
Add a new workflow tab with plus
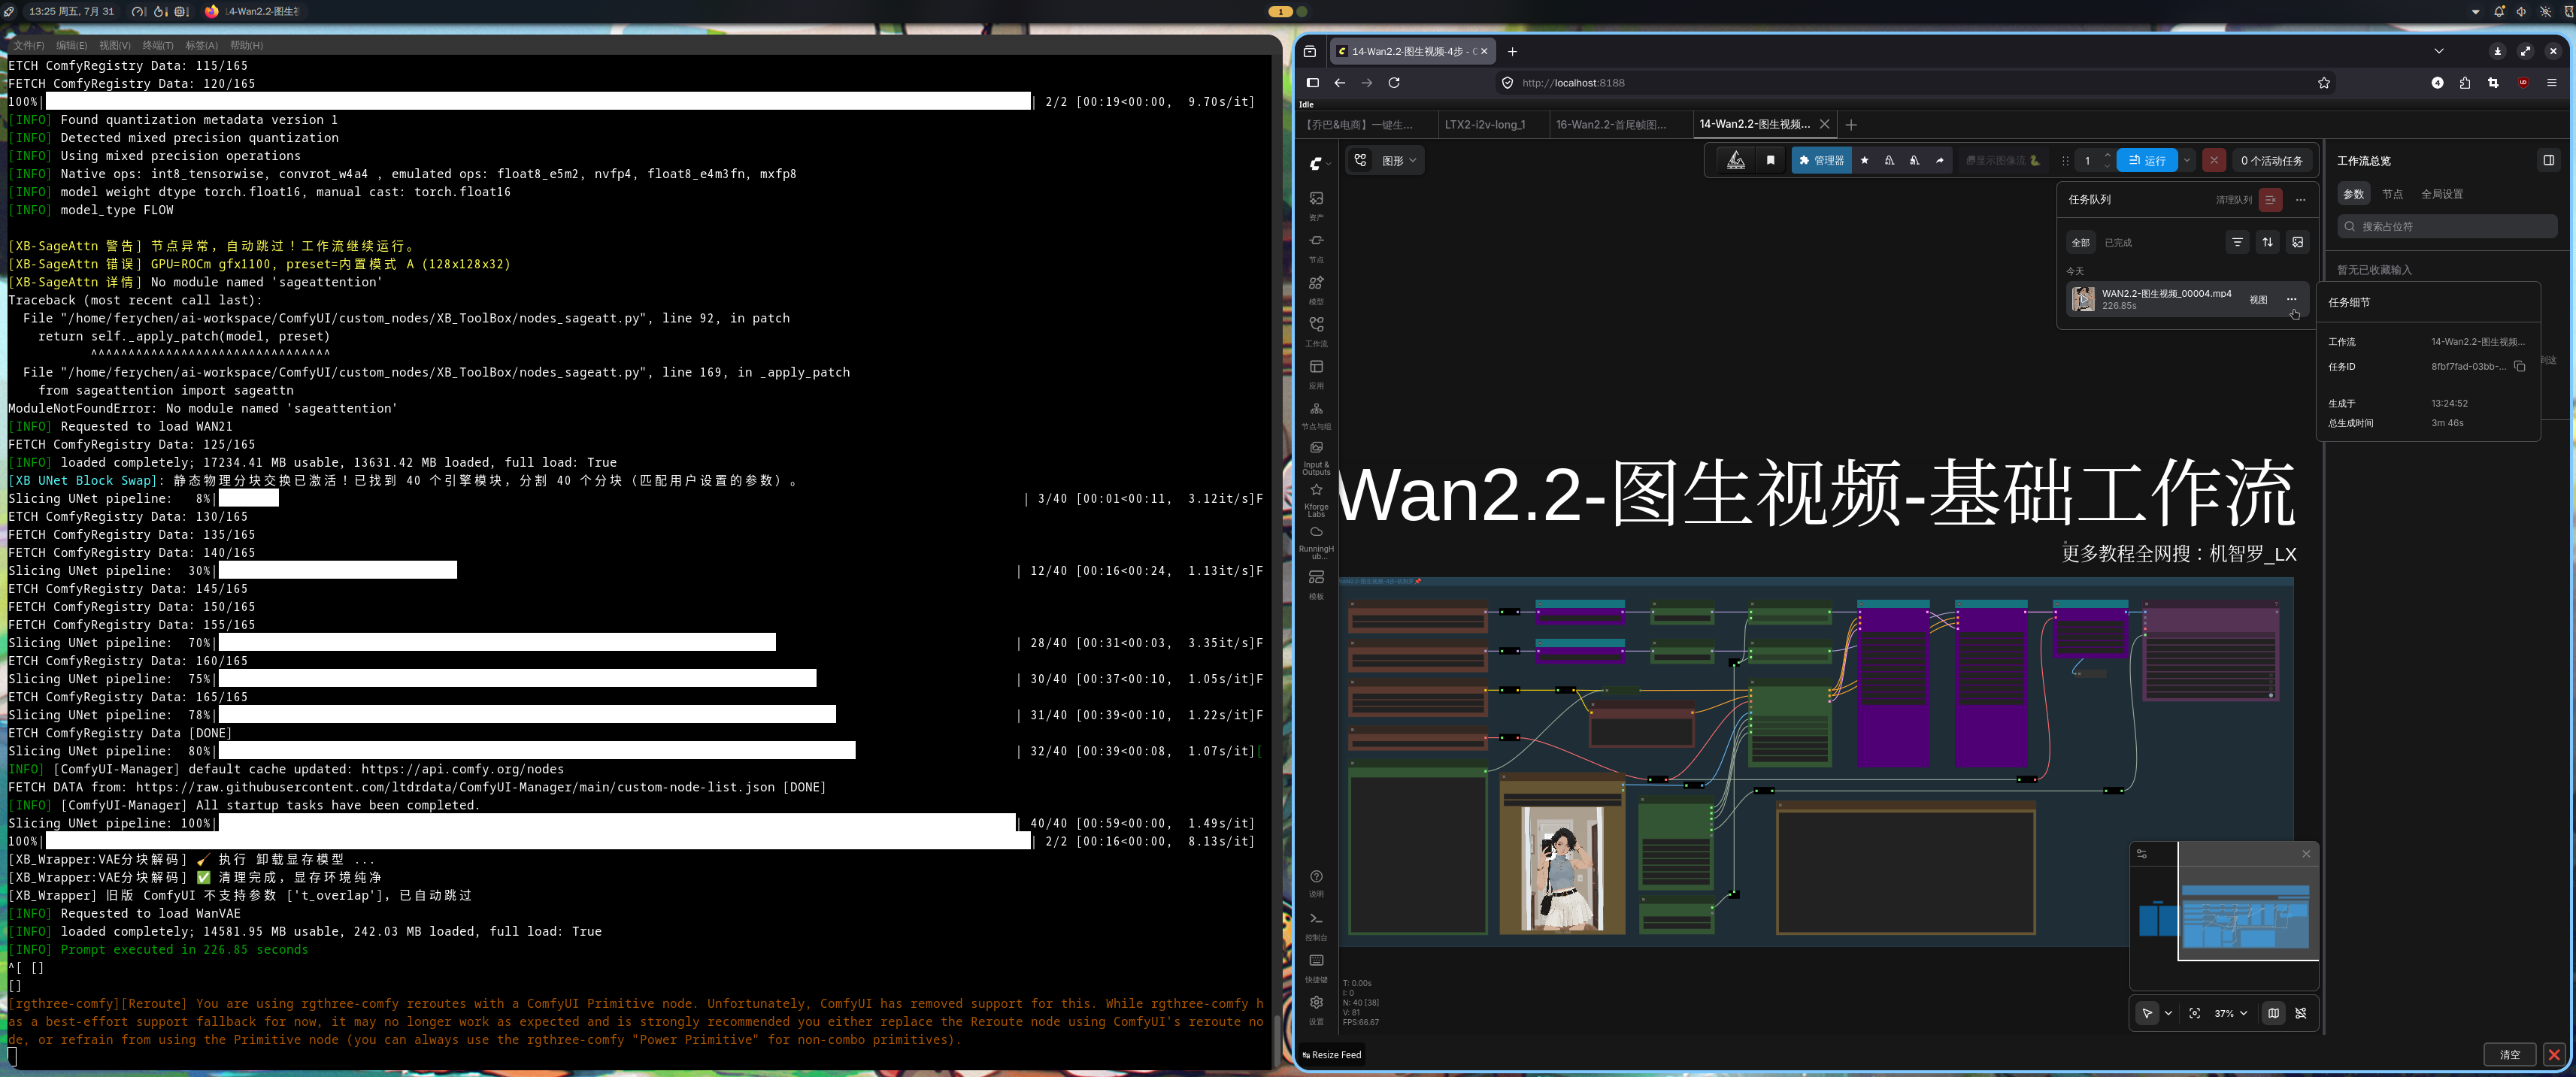click(x=1851, y=124)
